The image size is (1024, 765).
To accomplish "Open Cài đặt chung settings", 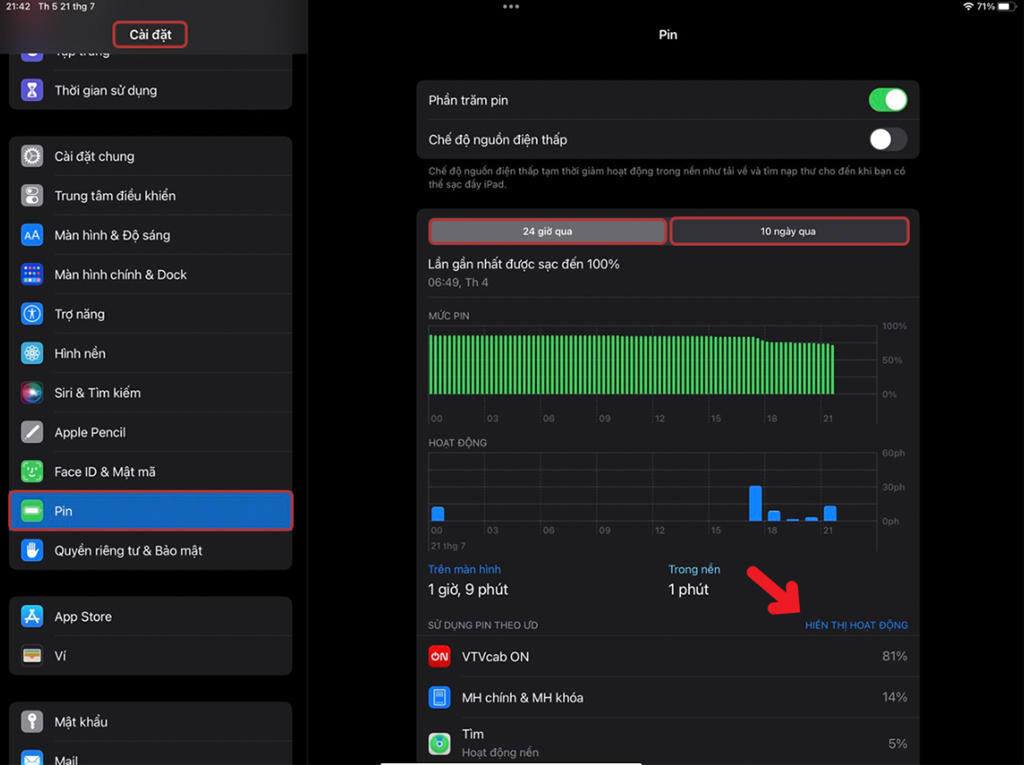I will [x=150, y=156].
